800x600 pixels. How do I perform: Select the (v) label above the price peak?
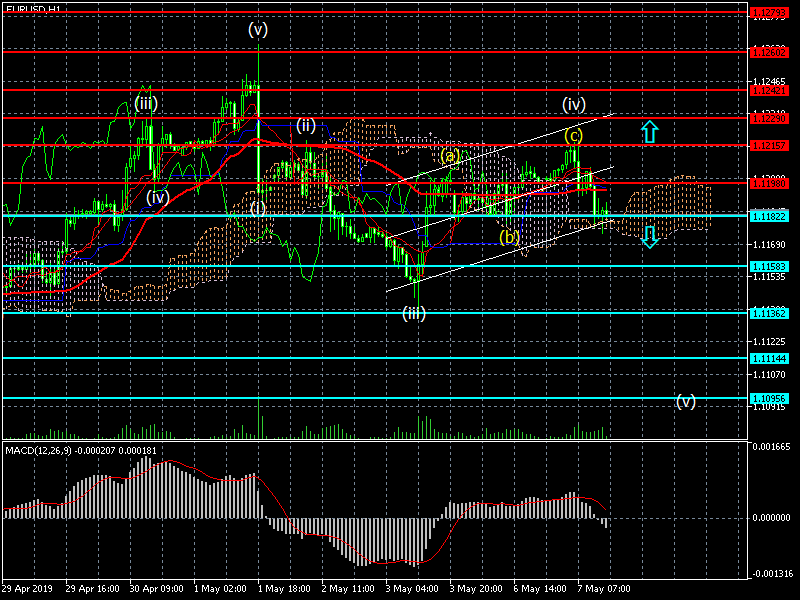pyautogui.click(x=258, y=30)
